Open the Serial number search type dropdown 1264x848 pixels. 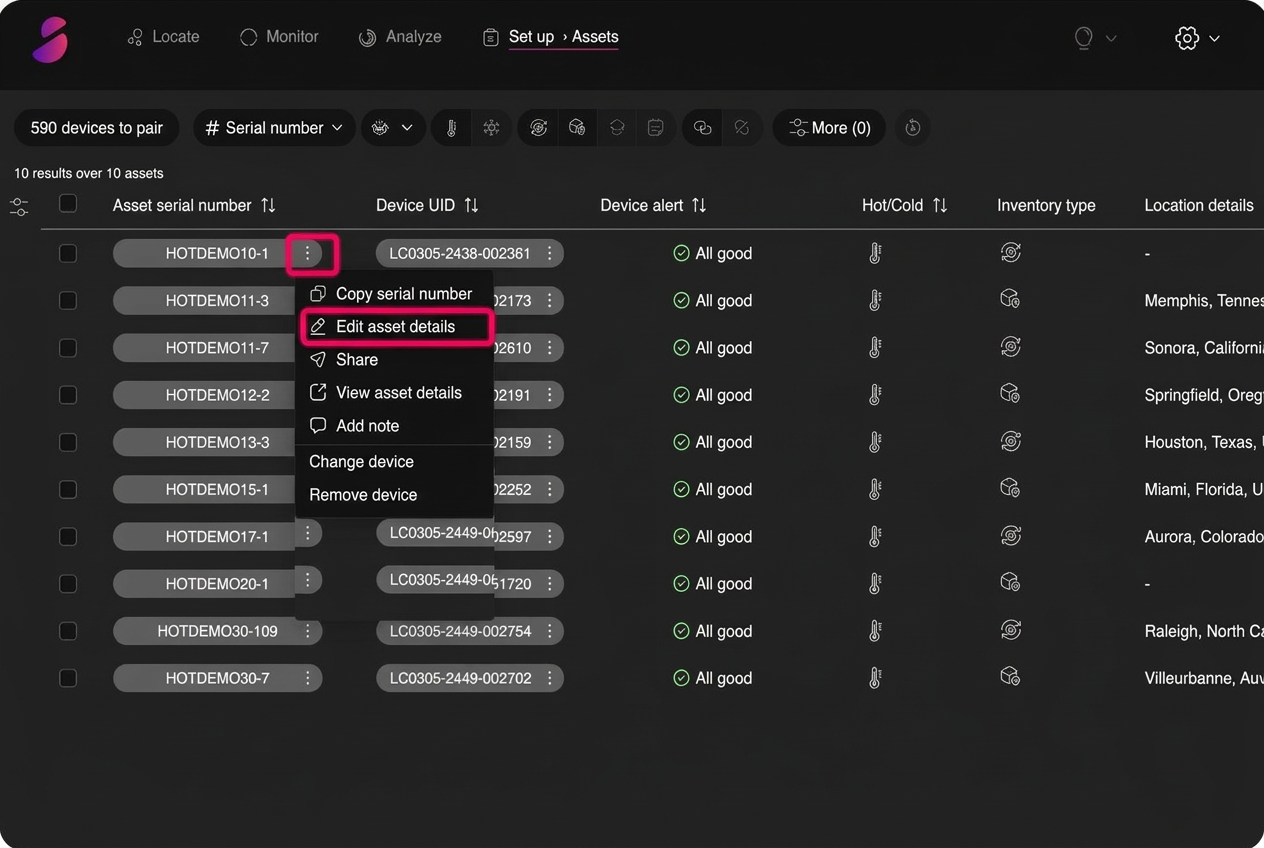[x=274, y=128]
